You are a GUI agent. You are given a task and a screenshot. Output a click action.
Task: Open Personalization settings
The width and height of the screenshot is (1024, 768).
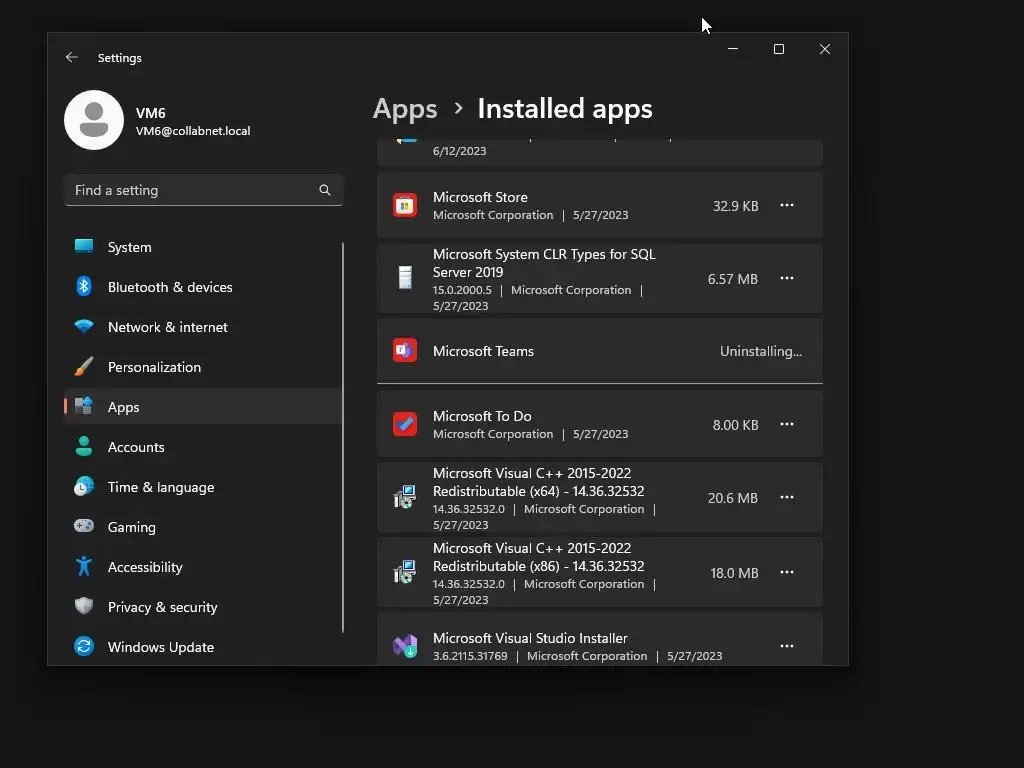[203, 367]
